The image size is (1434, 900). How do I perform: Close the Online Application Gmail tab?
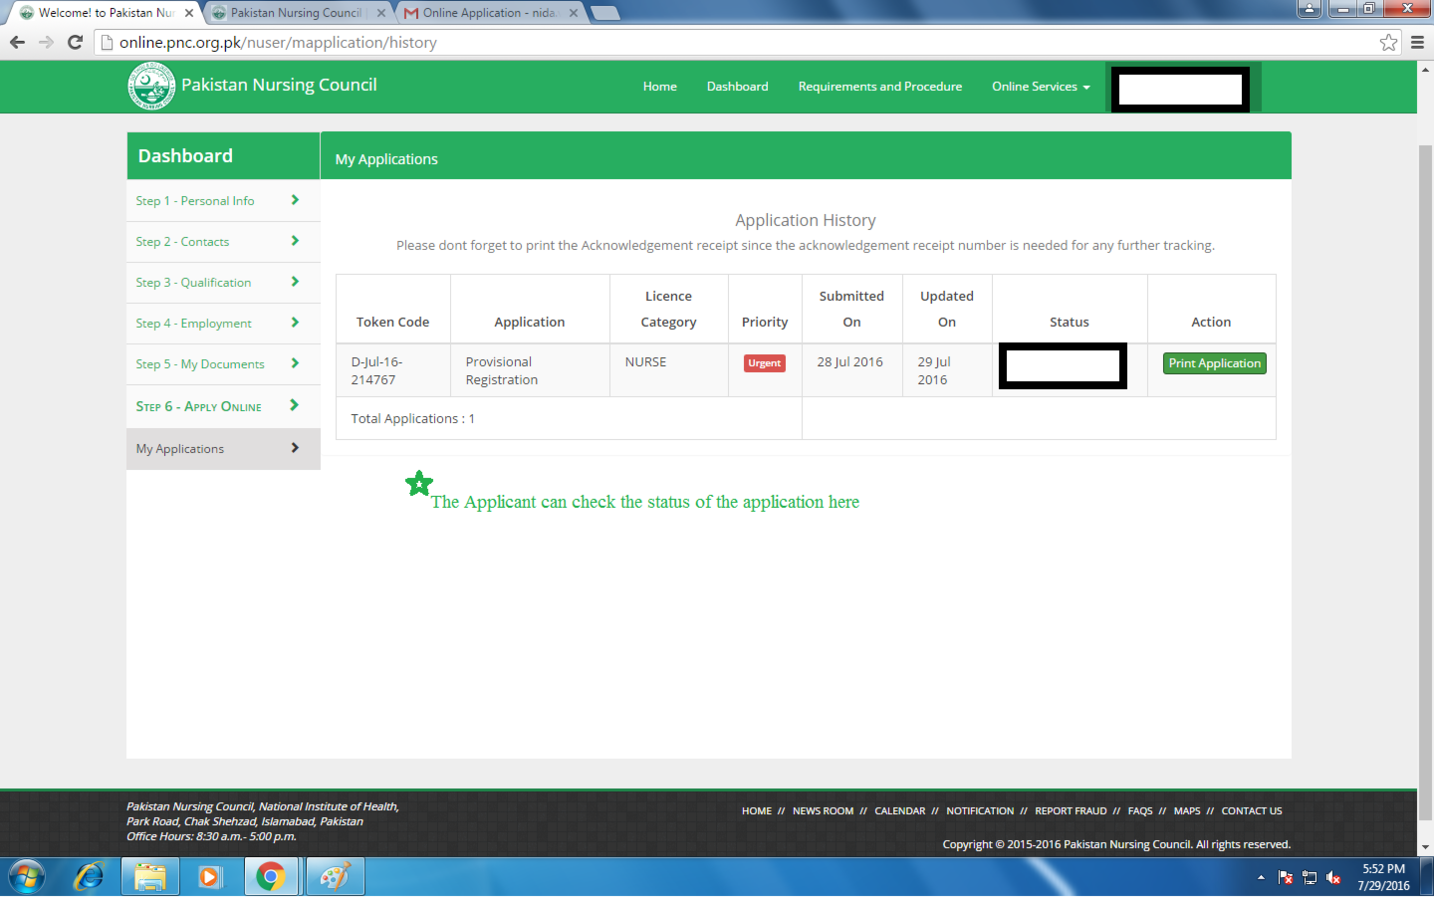pyautogui.click(x=573, y=13)
